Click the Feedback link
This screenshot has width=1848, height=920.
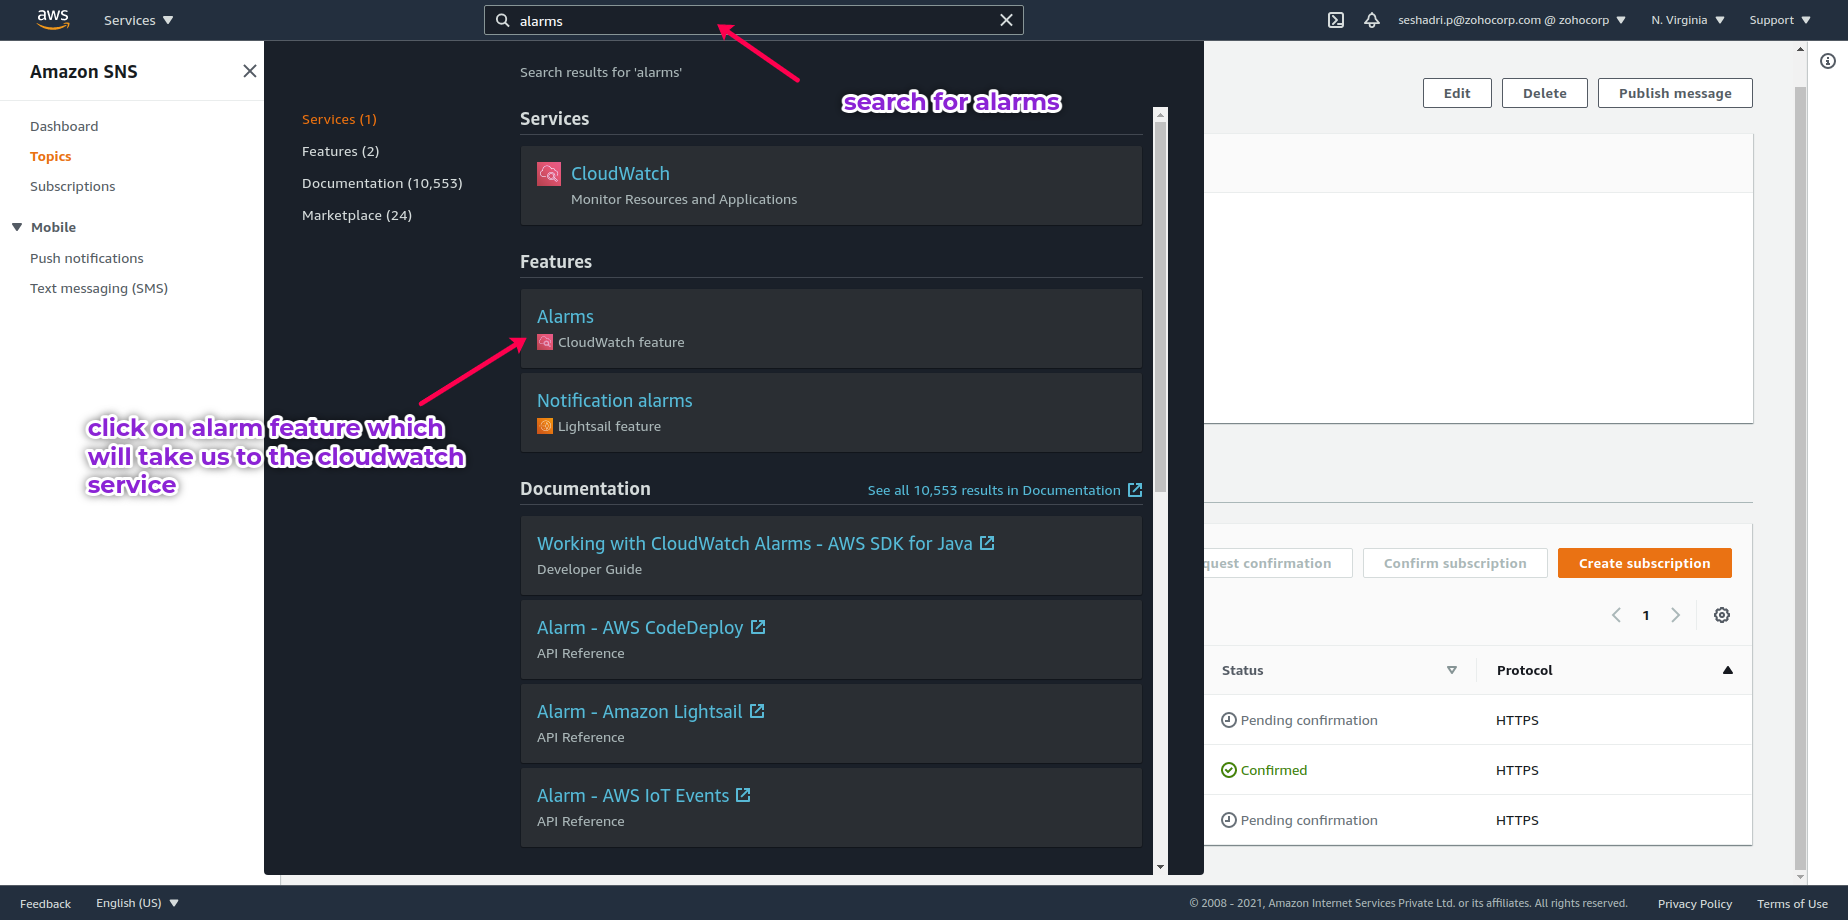(x=45, y=904)
